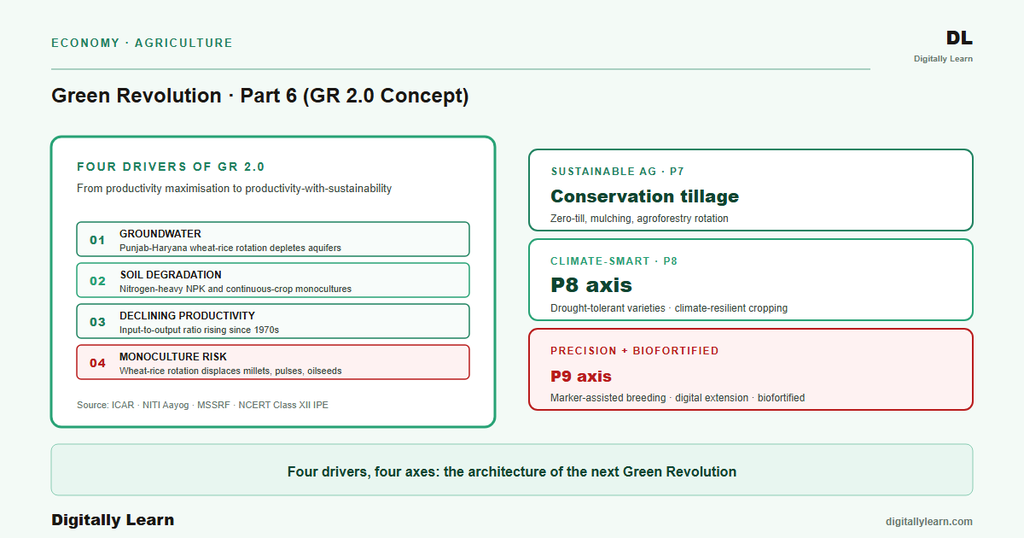This screenshot has height=538, width=1024.
Task: Click the 'CLIMATE-SMART · P8' label
Action: [x=614, y=261]
